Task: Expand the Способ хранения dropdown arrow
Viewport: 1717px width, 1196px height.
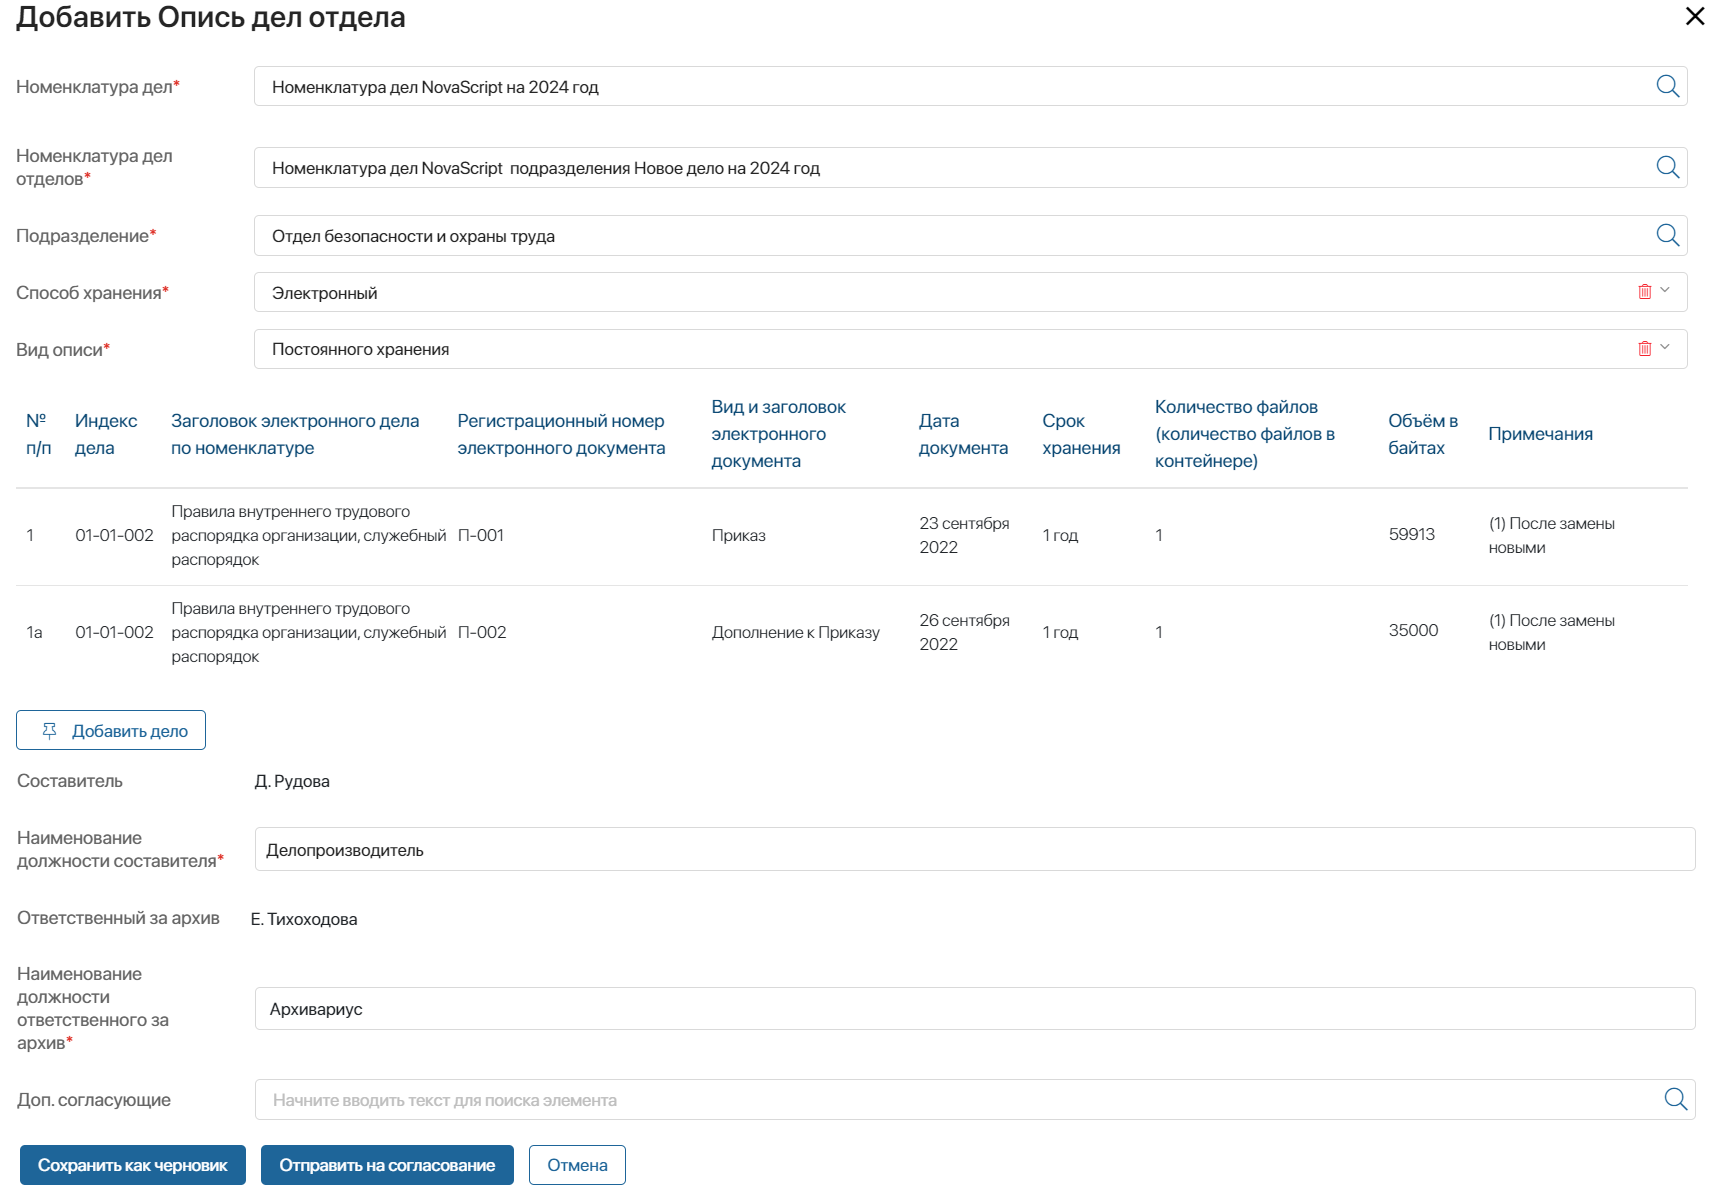Action: coord(1665,291)
